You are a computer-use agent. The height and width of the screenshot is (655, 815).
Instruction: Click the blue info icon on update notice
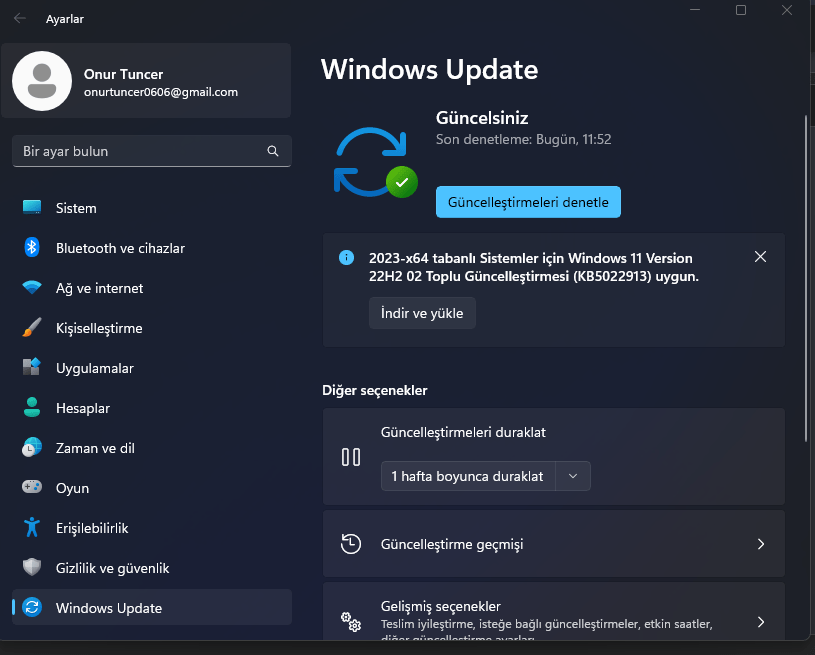[346, 257]
